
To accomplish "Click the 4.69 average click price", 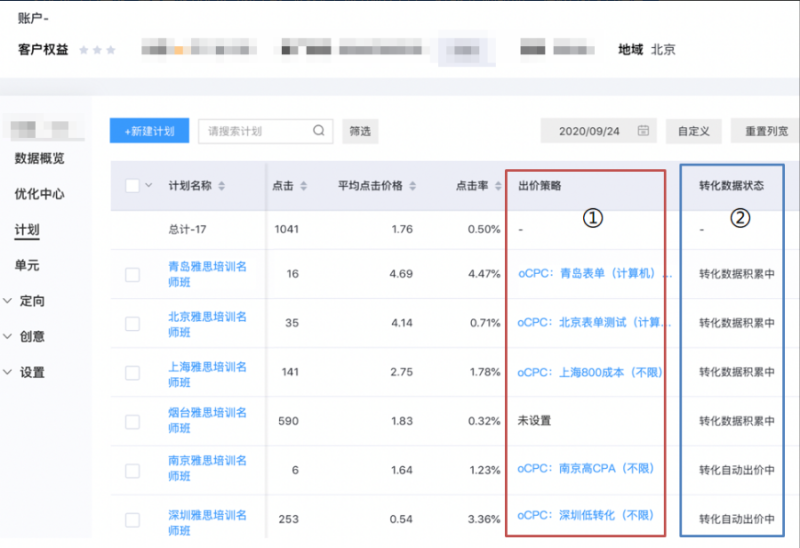I will tap(401, 274).
